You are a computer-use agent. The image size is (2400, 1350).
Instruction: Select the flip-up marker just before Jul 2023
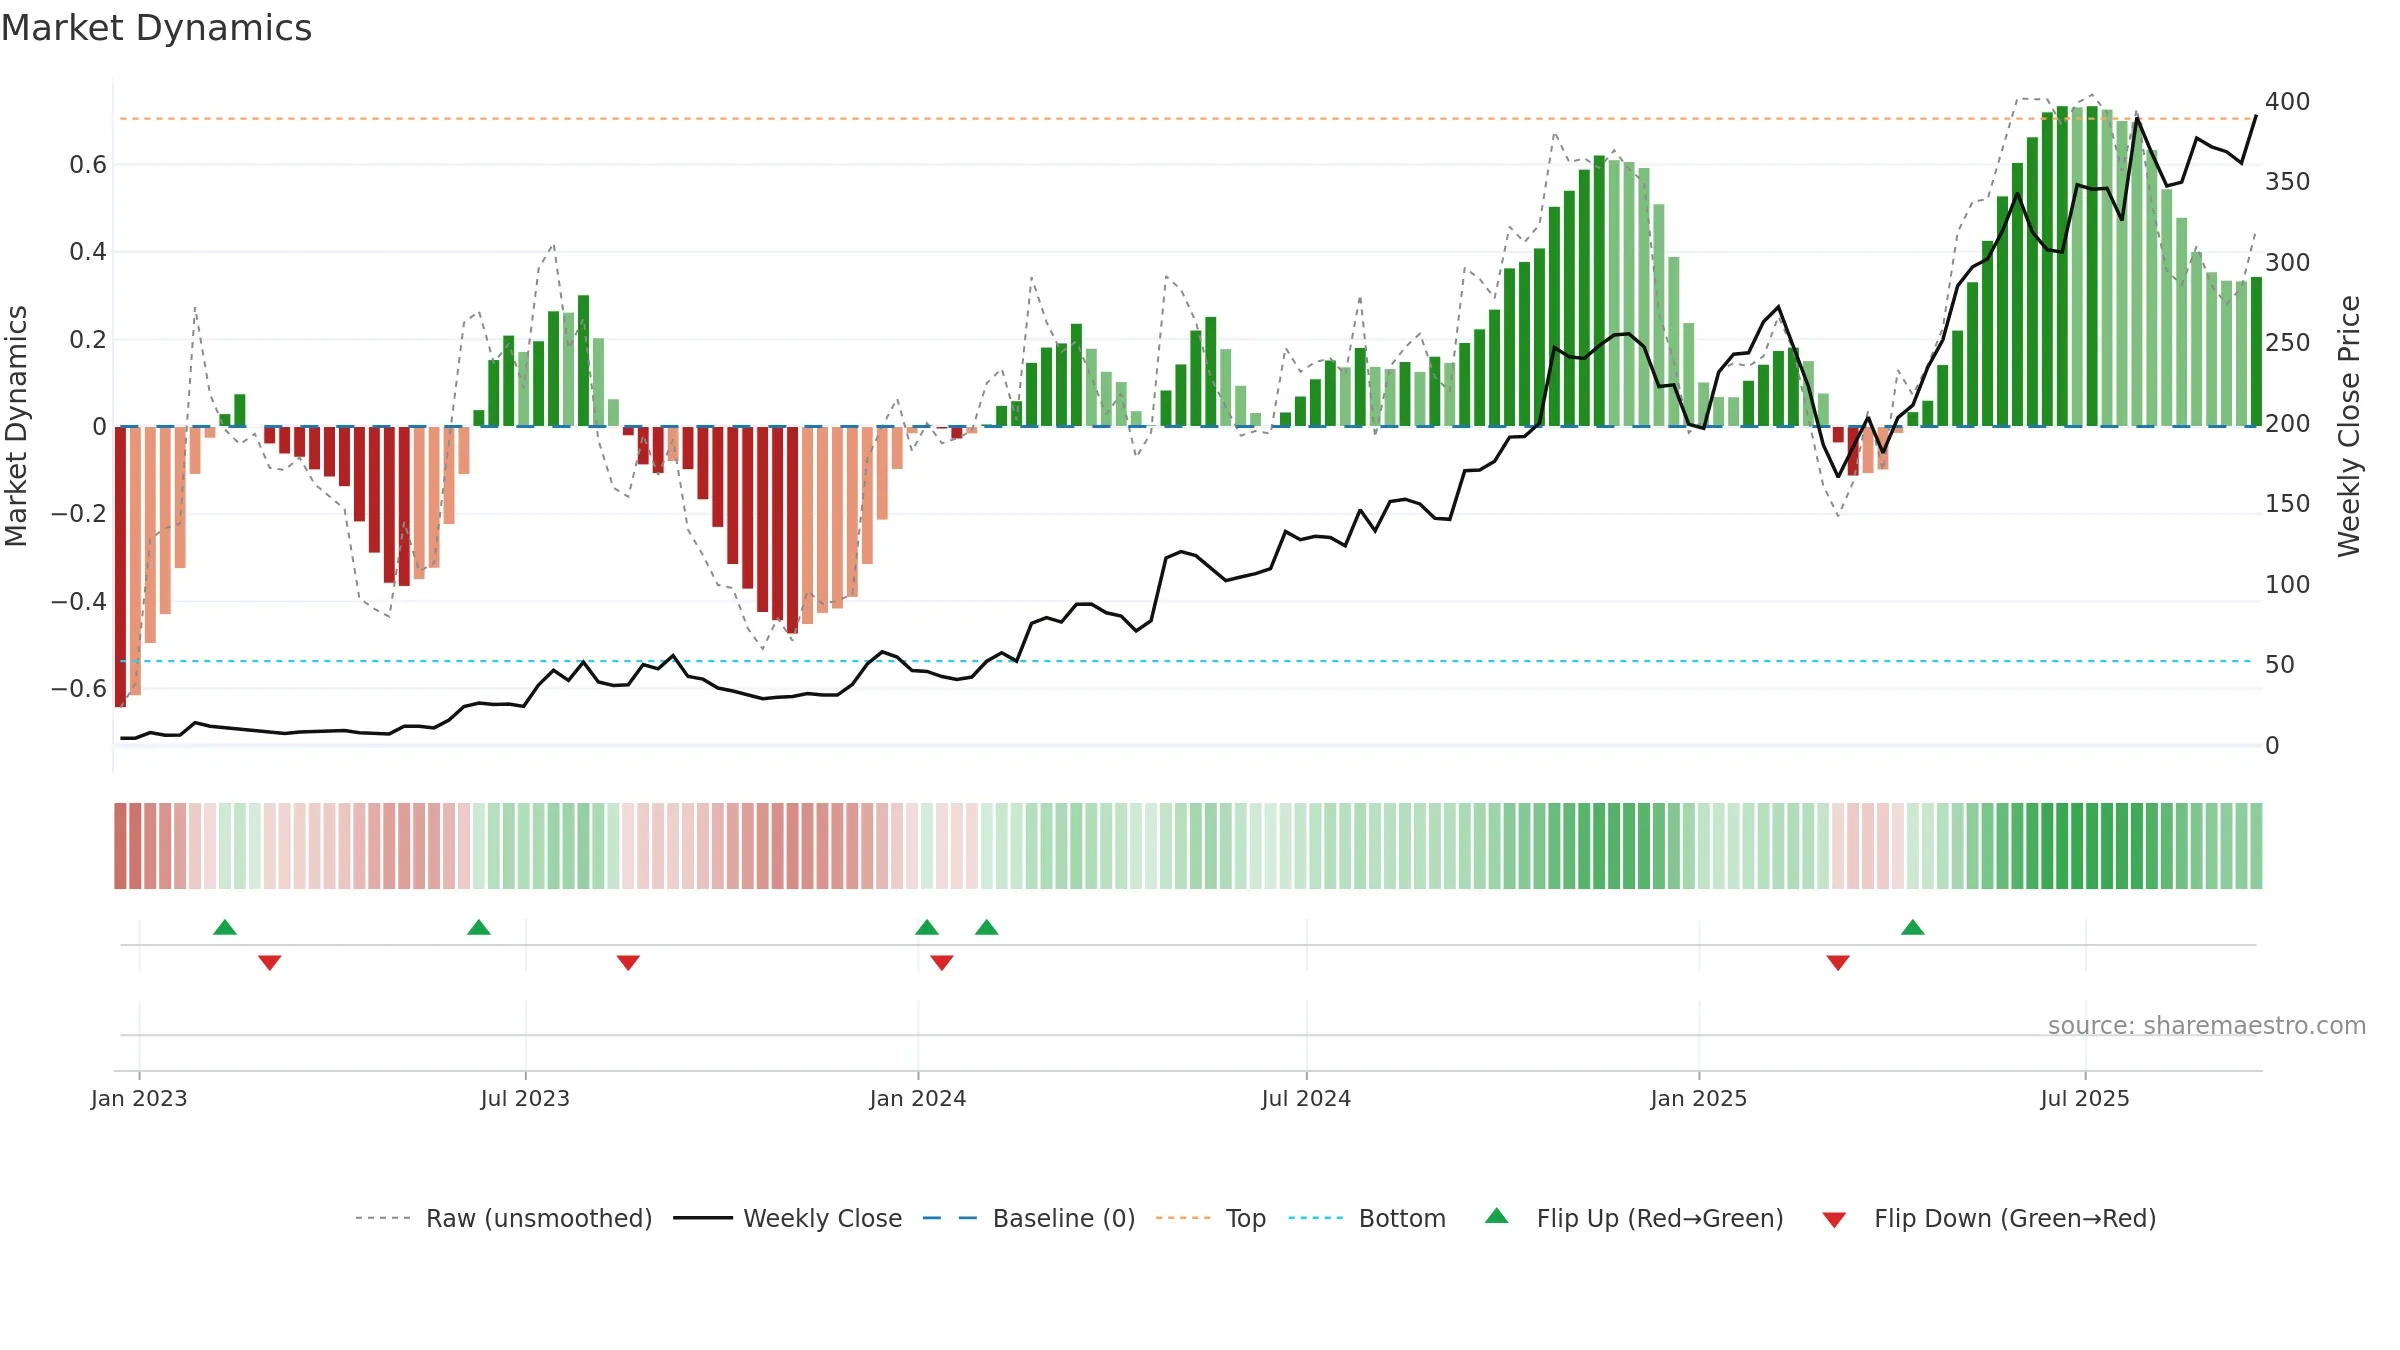(x=479, y=927)
